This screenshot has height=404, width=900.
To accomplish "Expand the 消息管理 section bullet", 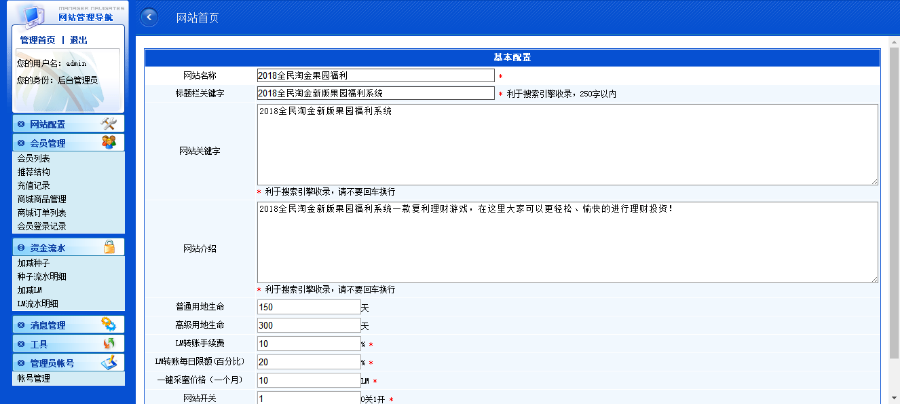I will [x=21, y=325].
